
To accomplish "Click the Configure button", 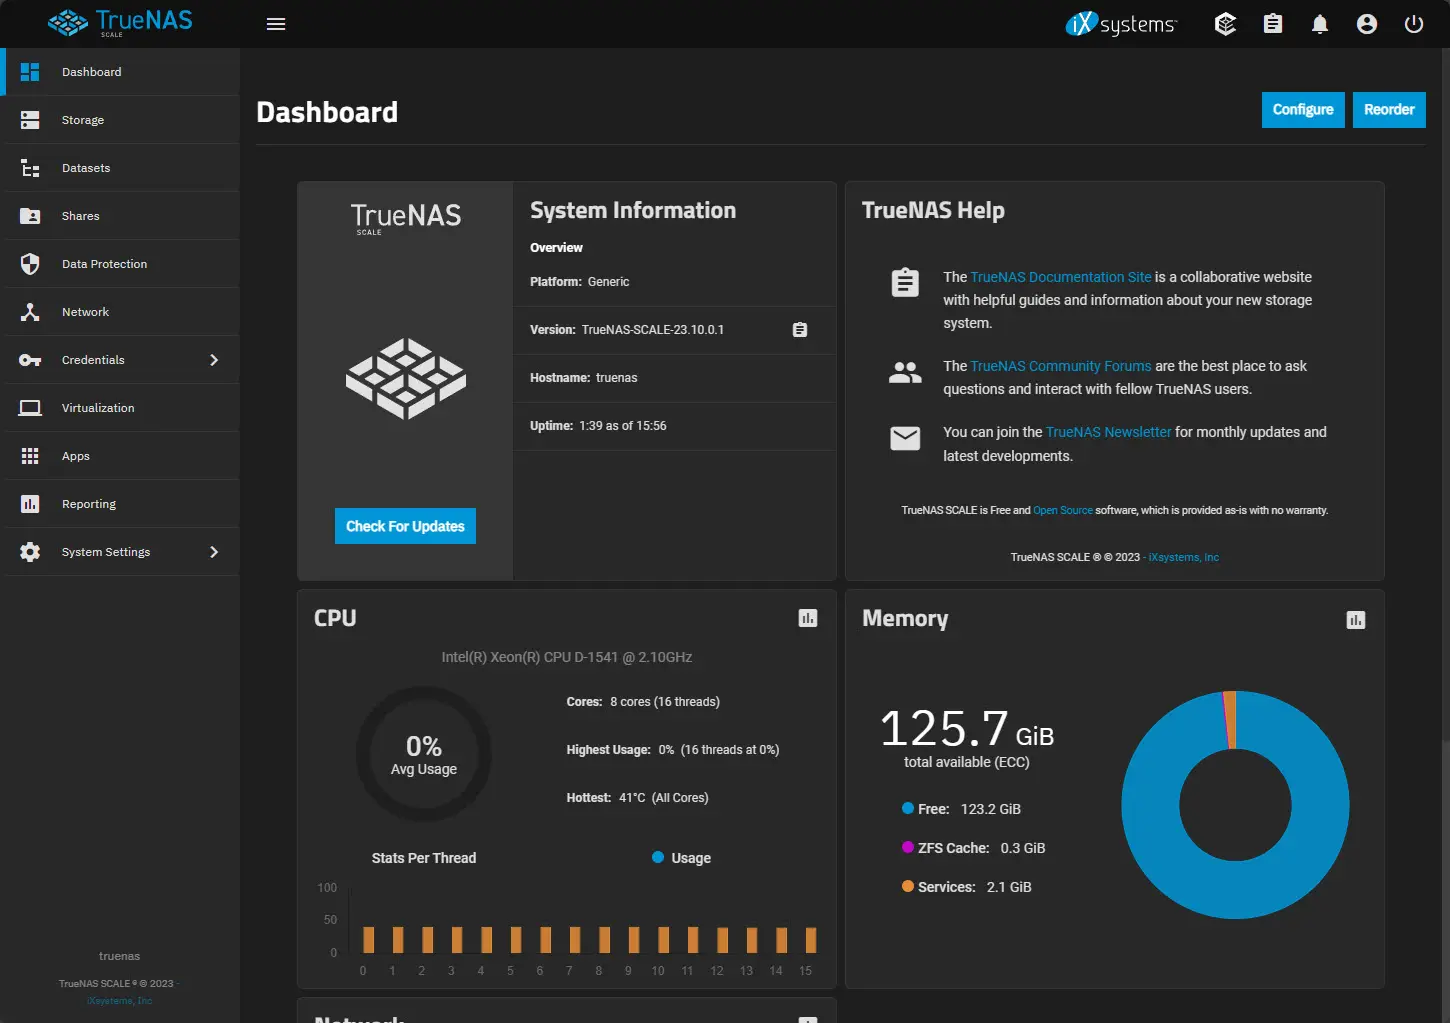I will (1303, 110).
